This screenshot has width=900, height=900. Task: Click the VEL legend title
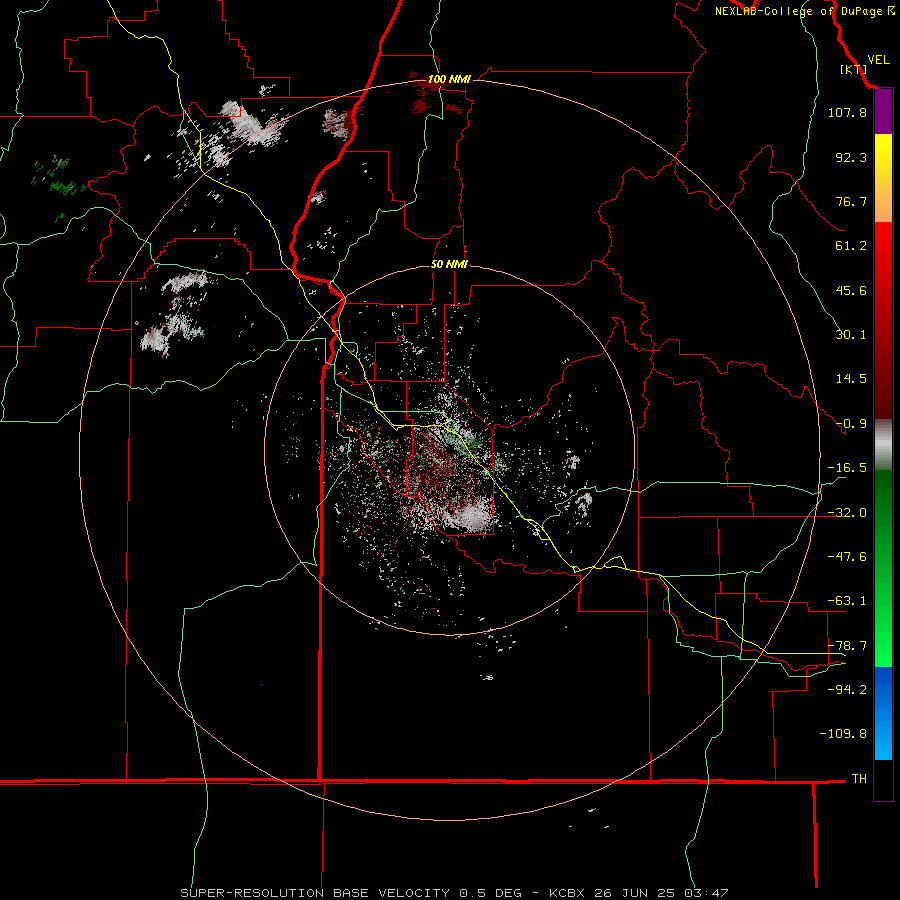click(878, 60)
